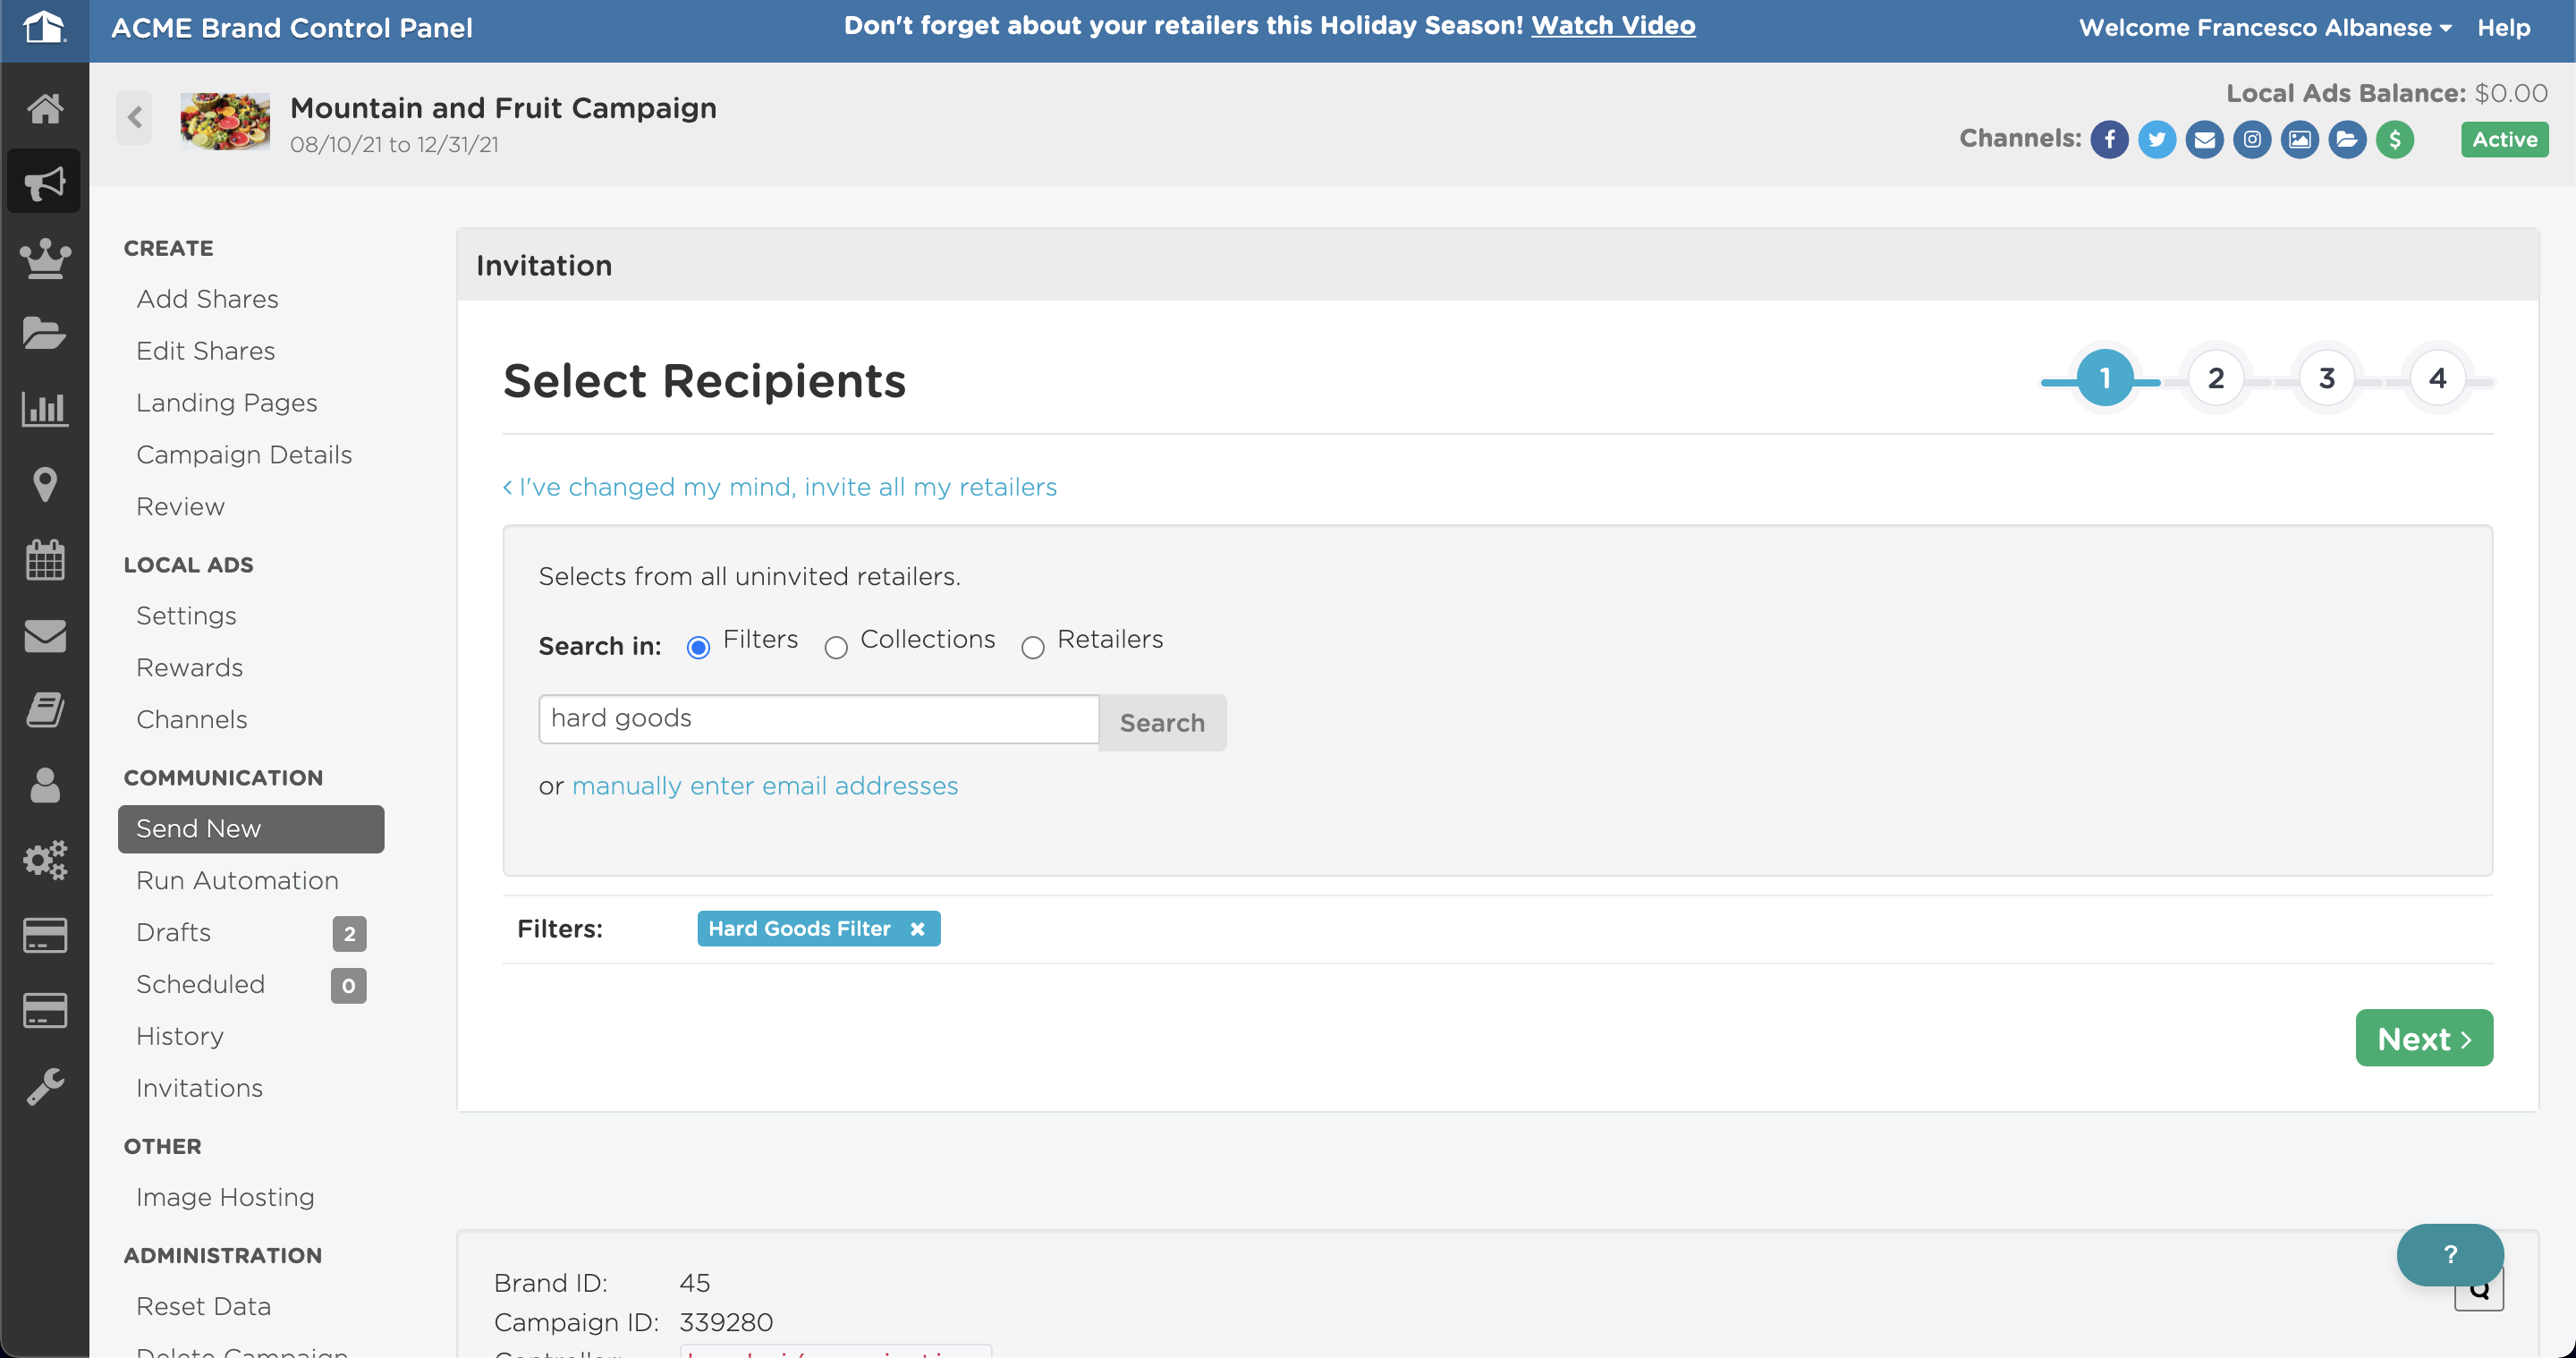Viewport: 2576px width, 1358px height.
Task: Open the map pin locations icon
Action: tap(44, 484)
